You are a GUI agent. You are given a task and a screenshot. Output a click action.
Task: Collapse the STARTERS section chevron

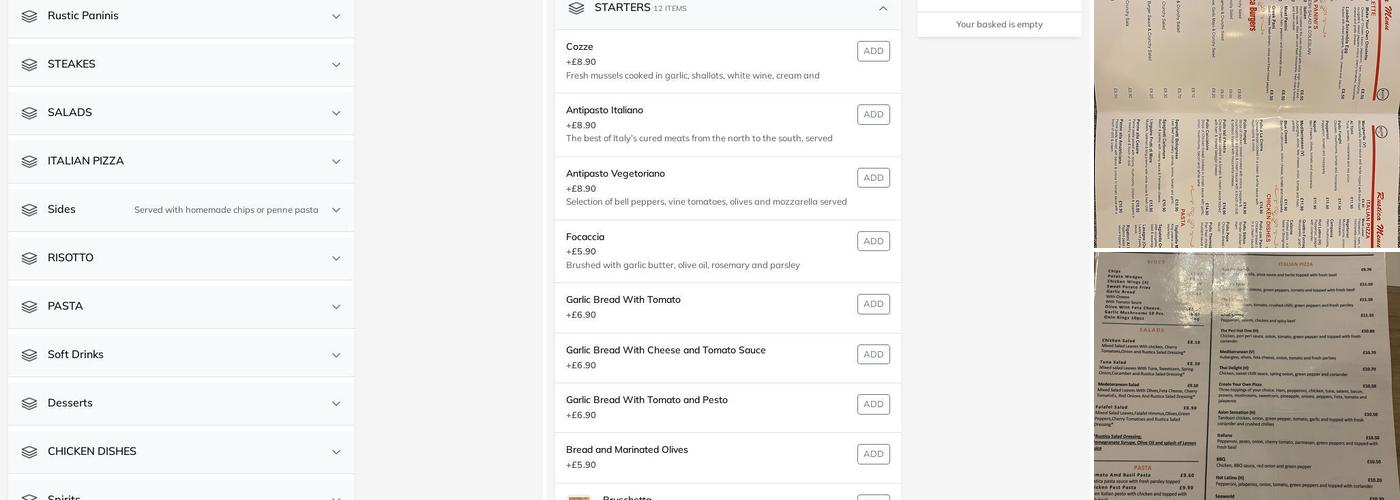[x=883, y=9]
